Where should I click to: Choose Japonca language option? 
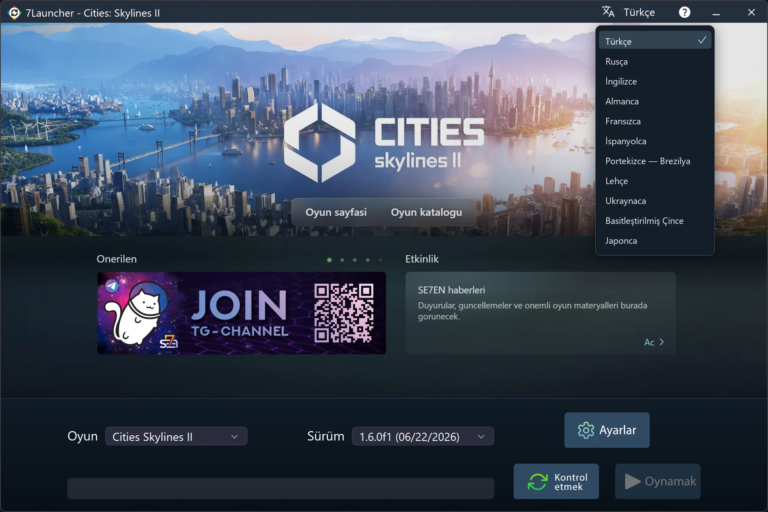point(655,241)
